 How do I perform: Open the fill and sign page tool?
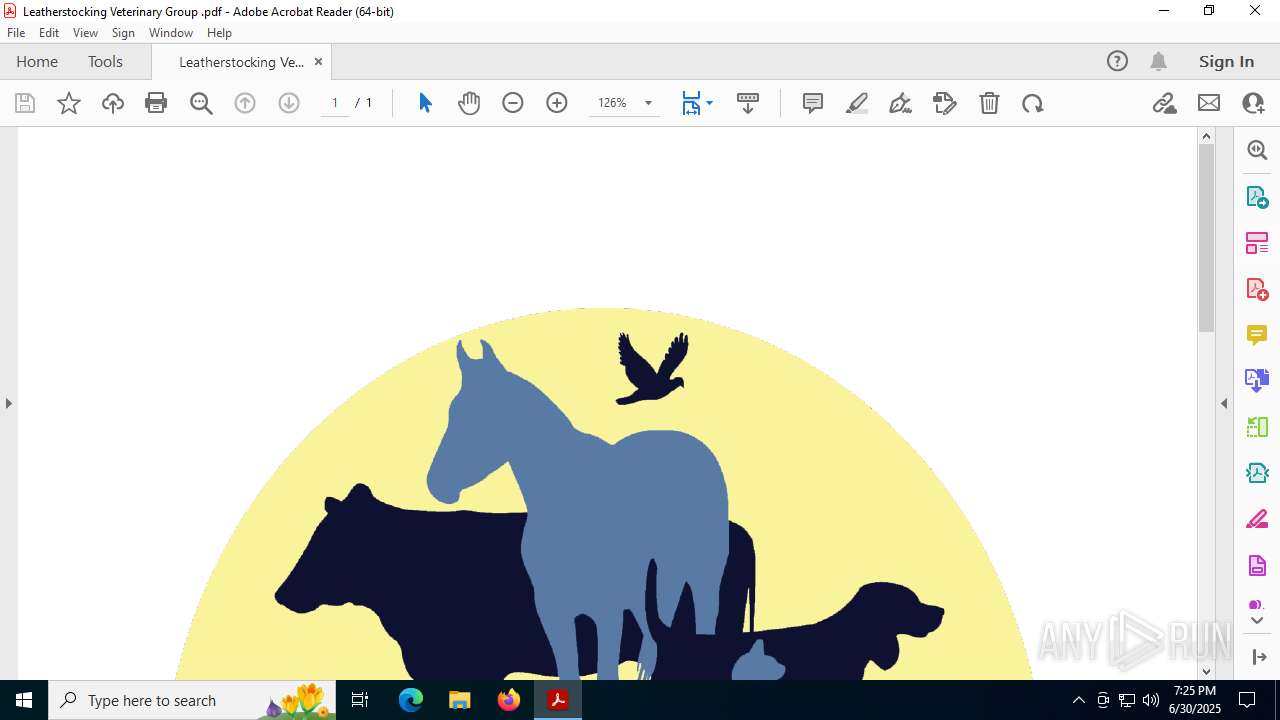[x=945, y=103]
